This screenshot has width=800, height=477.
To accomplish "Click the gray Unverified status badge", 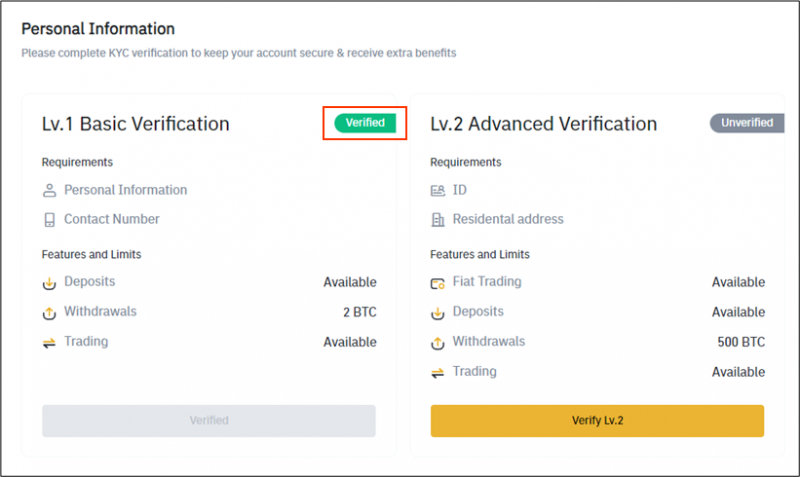I will 747,123.
